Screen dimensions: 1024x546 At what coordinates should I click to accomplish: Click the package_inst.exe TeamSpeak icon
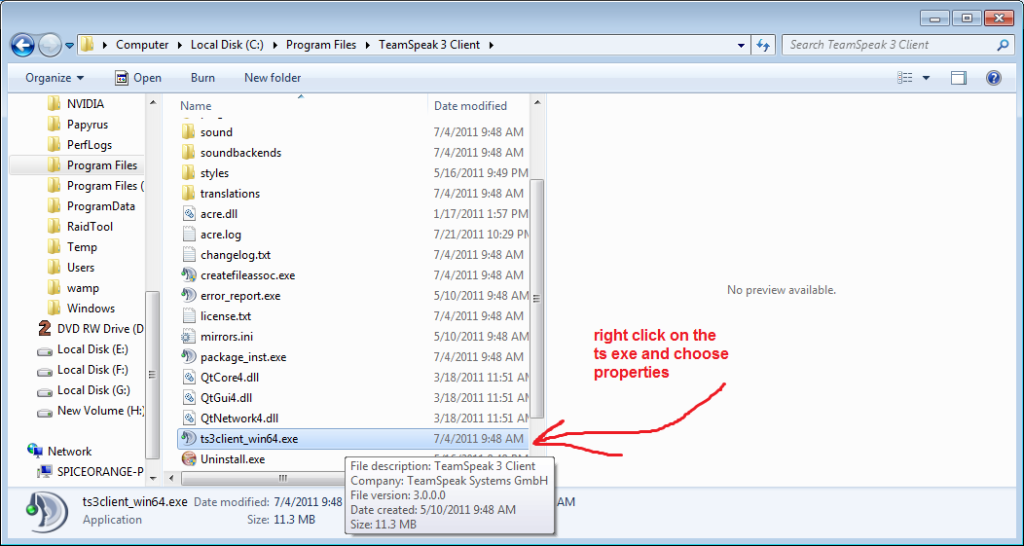point(188,357)
